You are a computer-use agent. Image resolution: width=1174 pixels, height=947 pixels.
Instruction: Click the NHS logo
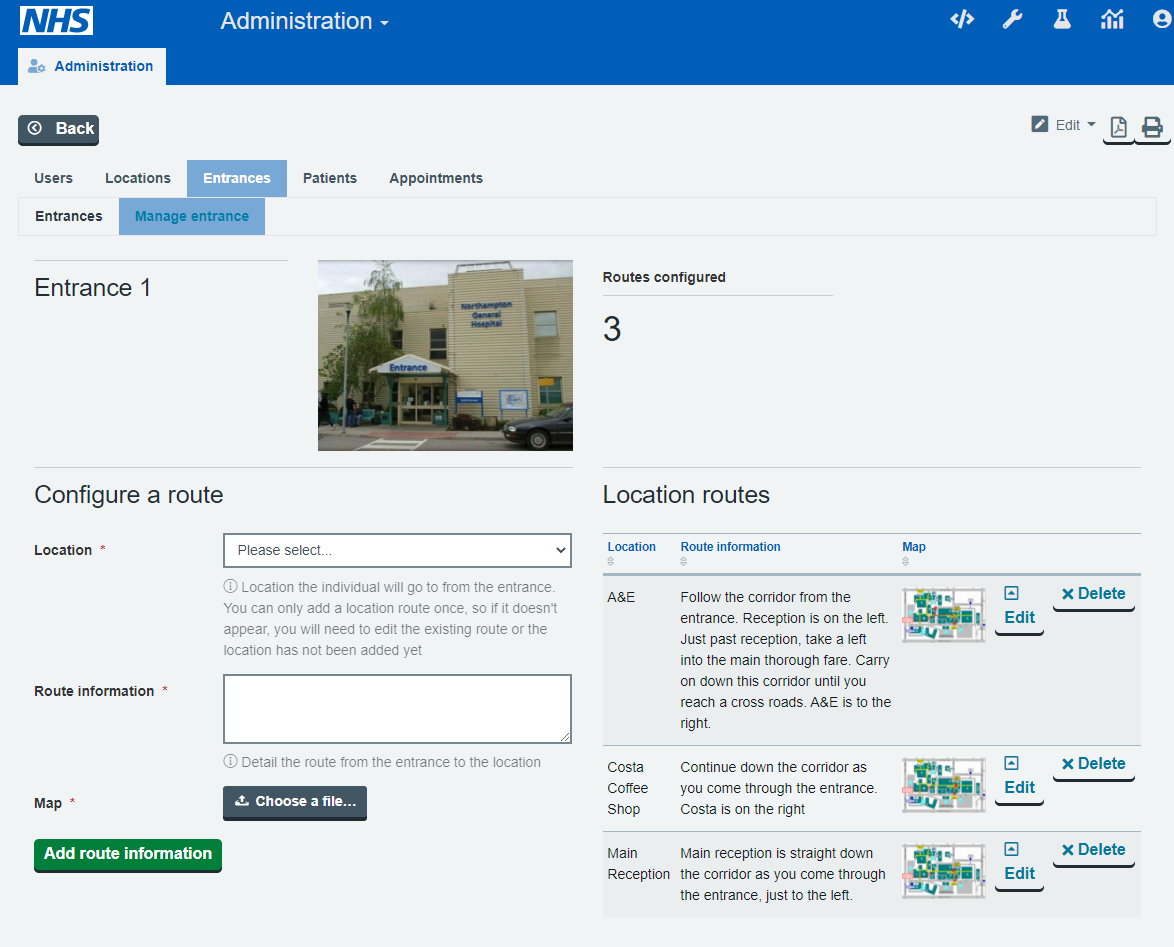tap(56, 21)
